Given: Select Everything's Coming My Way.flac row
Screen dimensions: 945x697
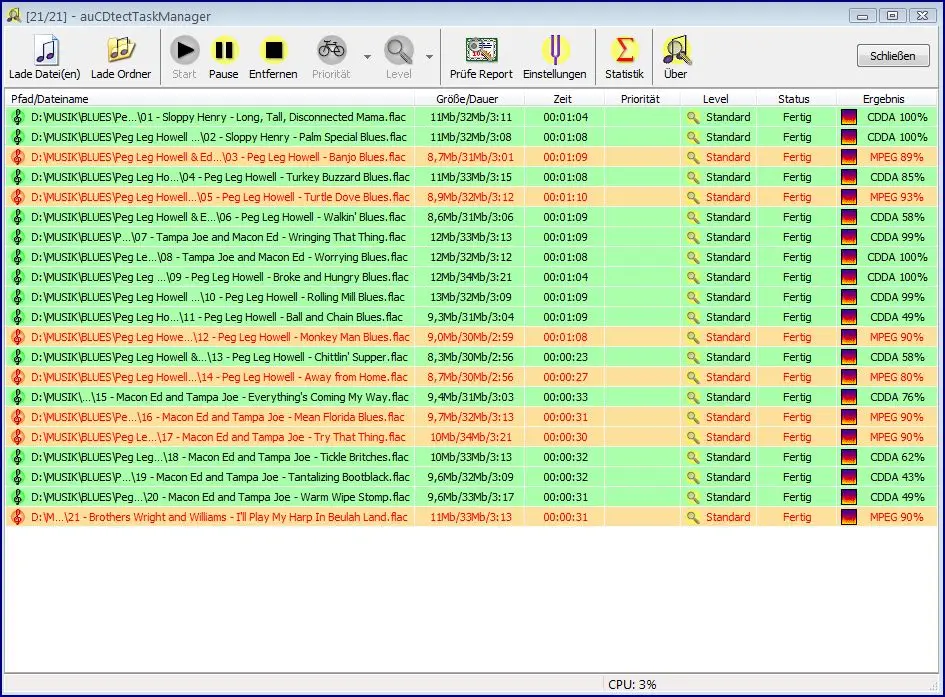Looking at the screenshot, I should [x=471, y=397].
